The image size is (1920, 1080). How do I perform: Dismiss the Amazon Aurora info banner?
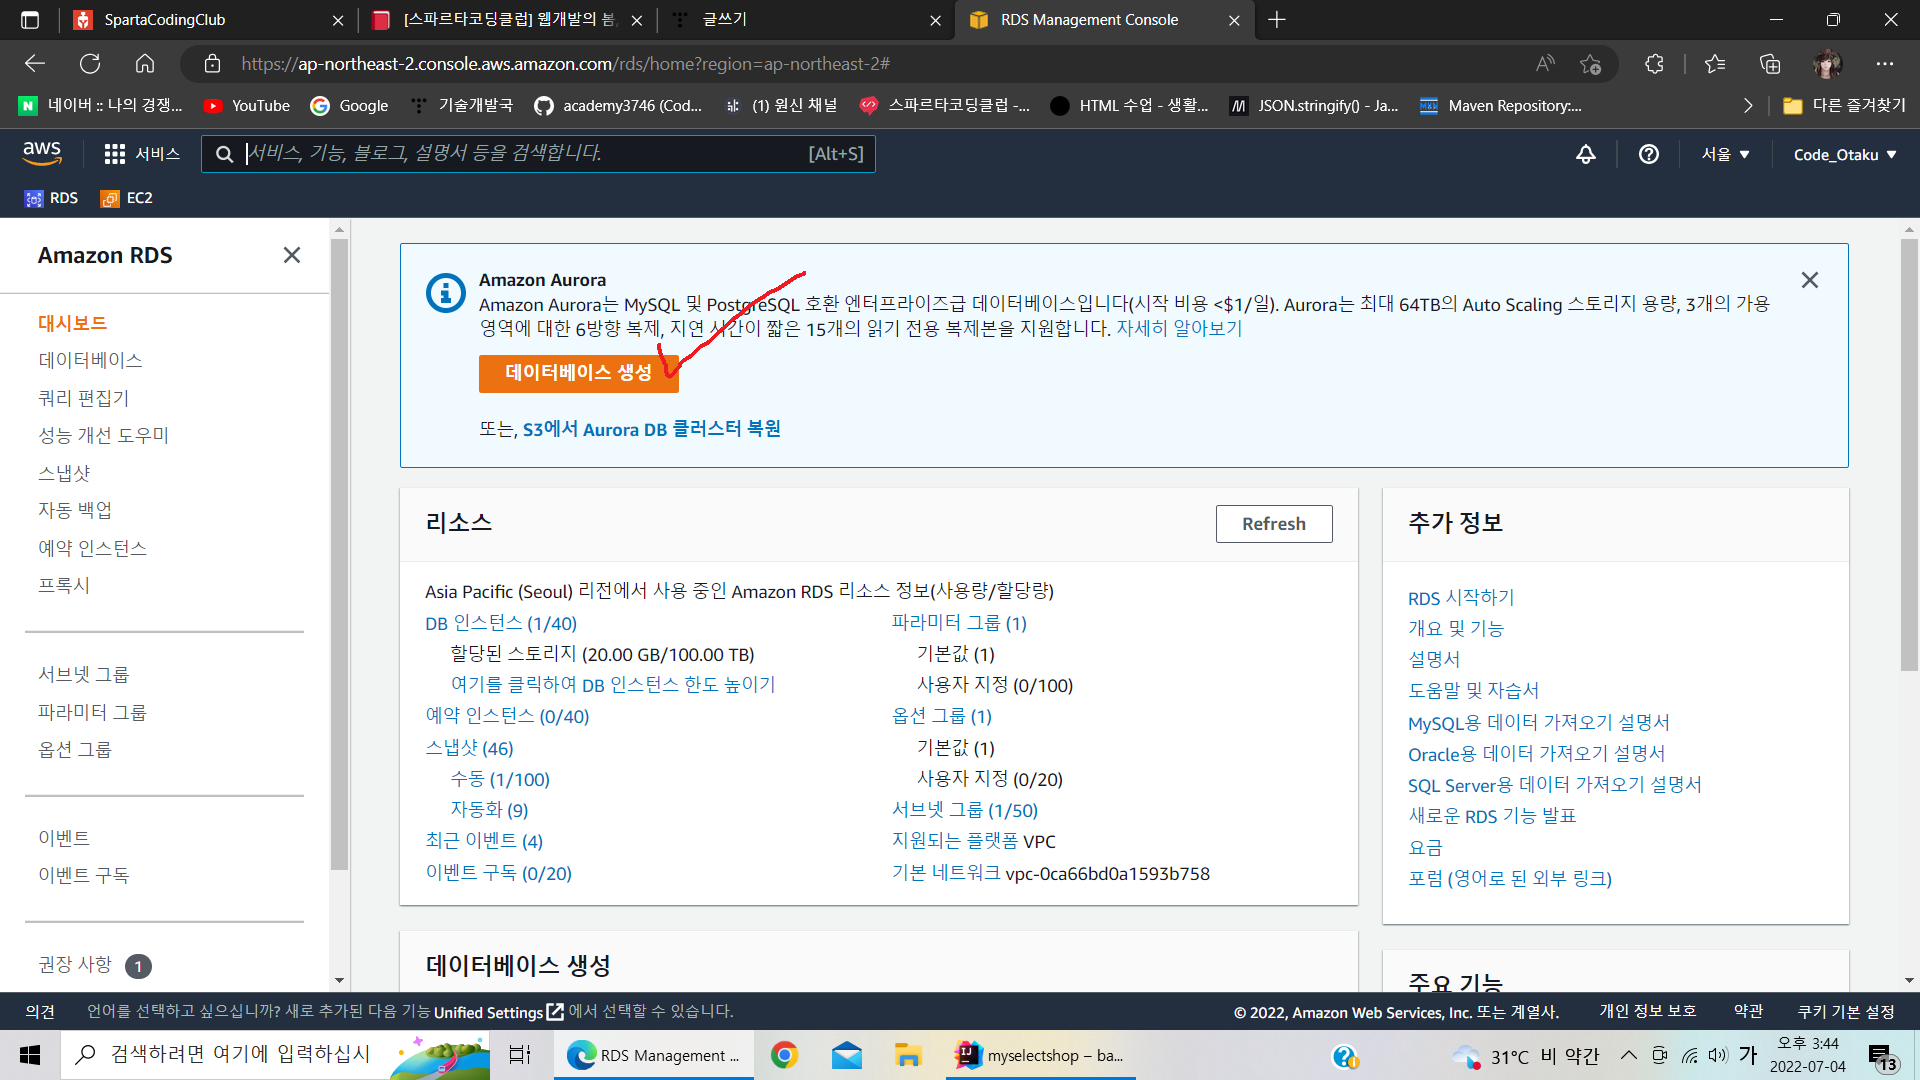tap(1810, 280)
